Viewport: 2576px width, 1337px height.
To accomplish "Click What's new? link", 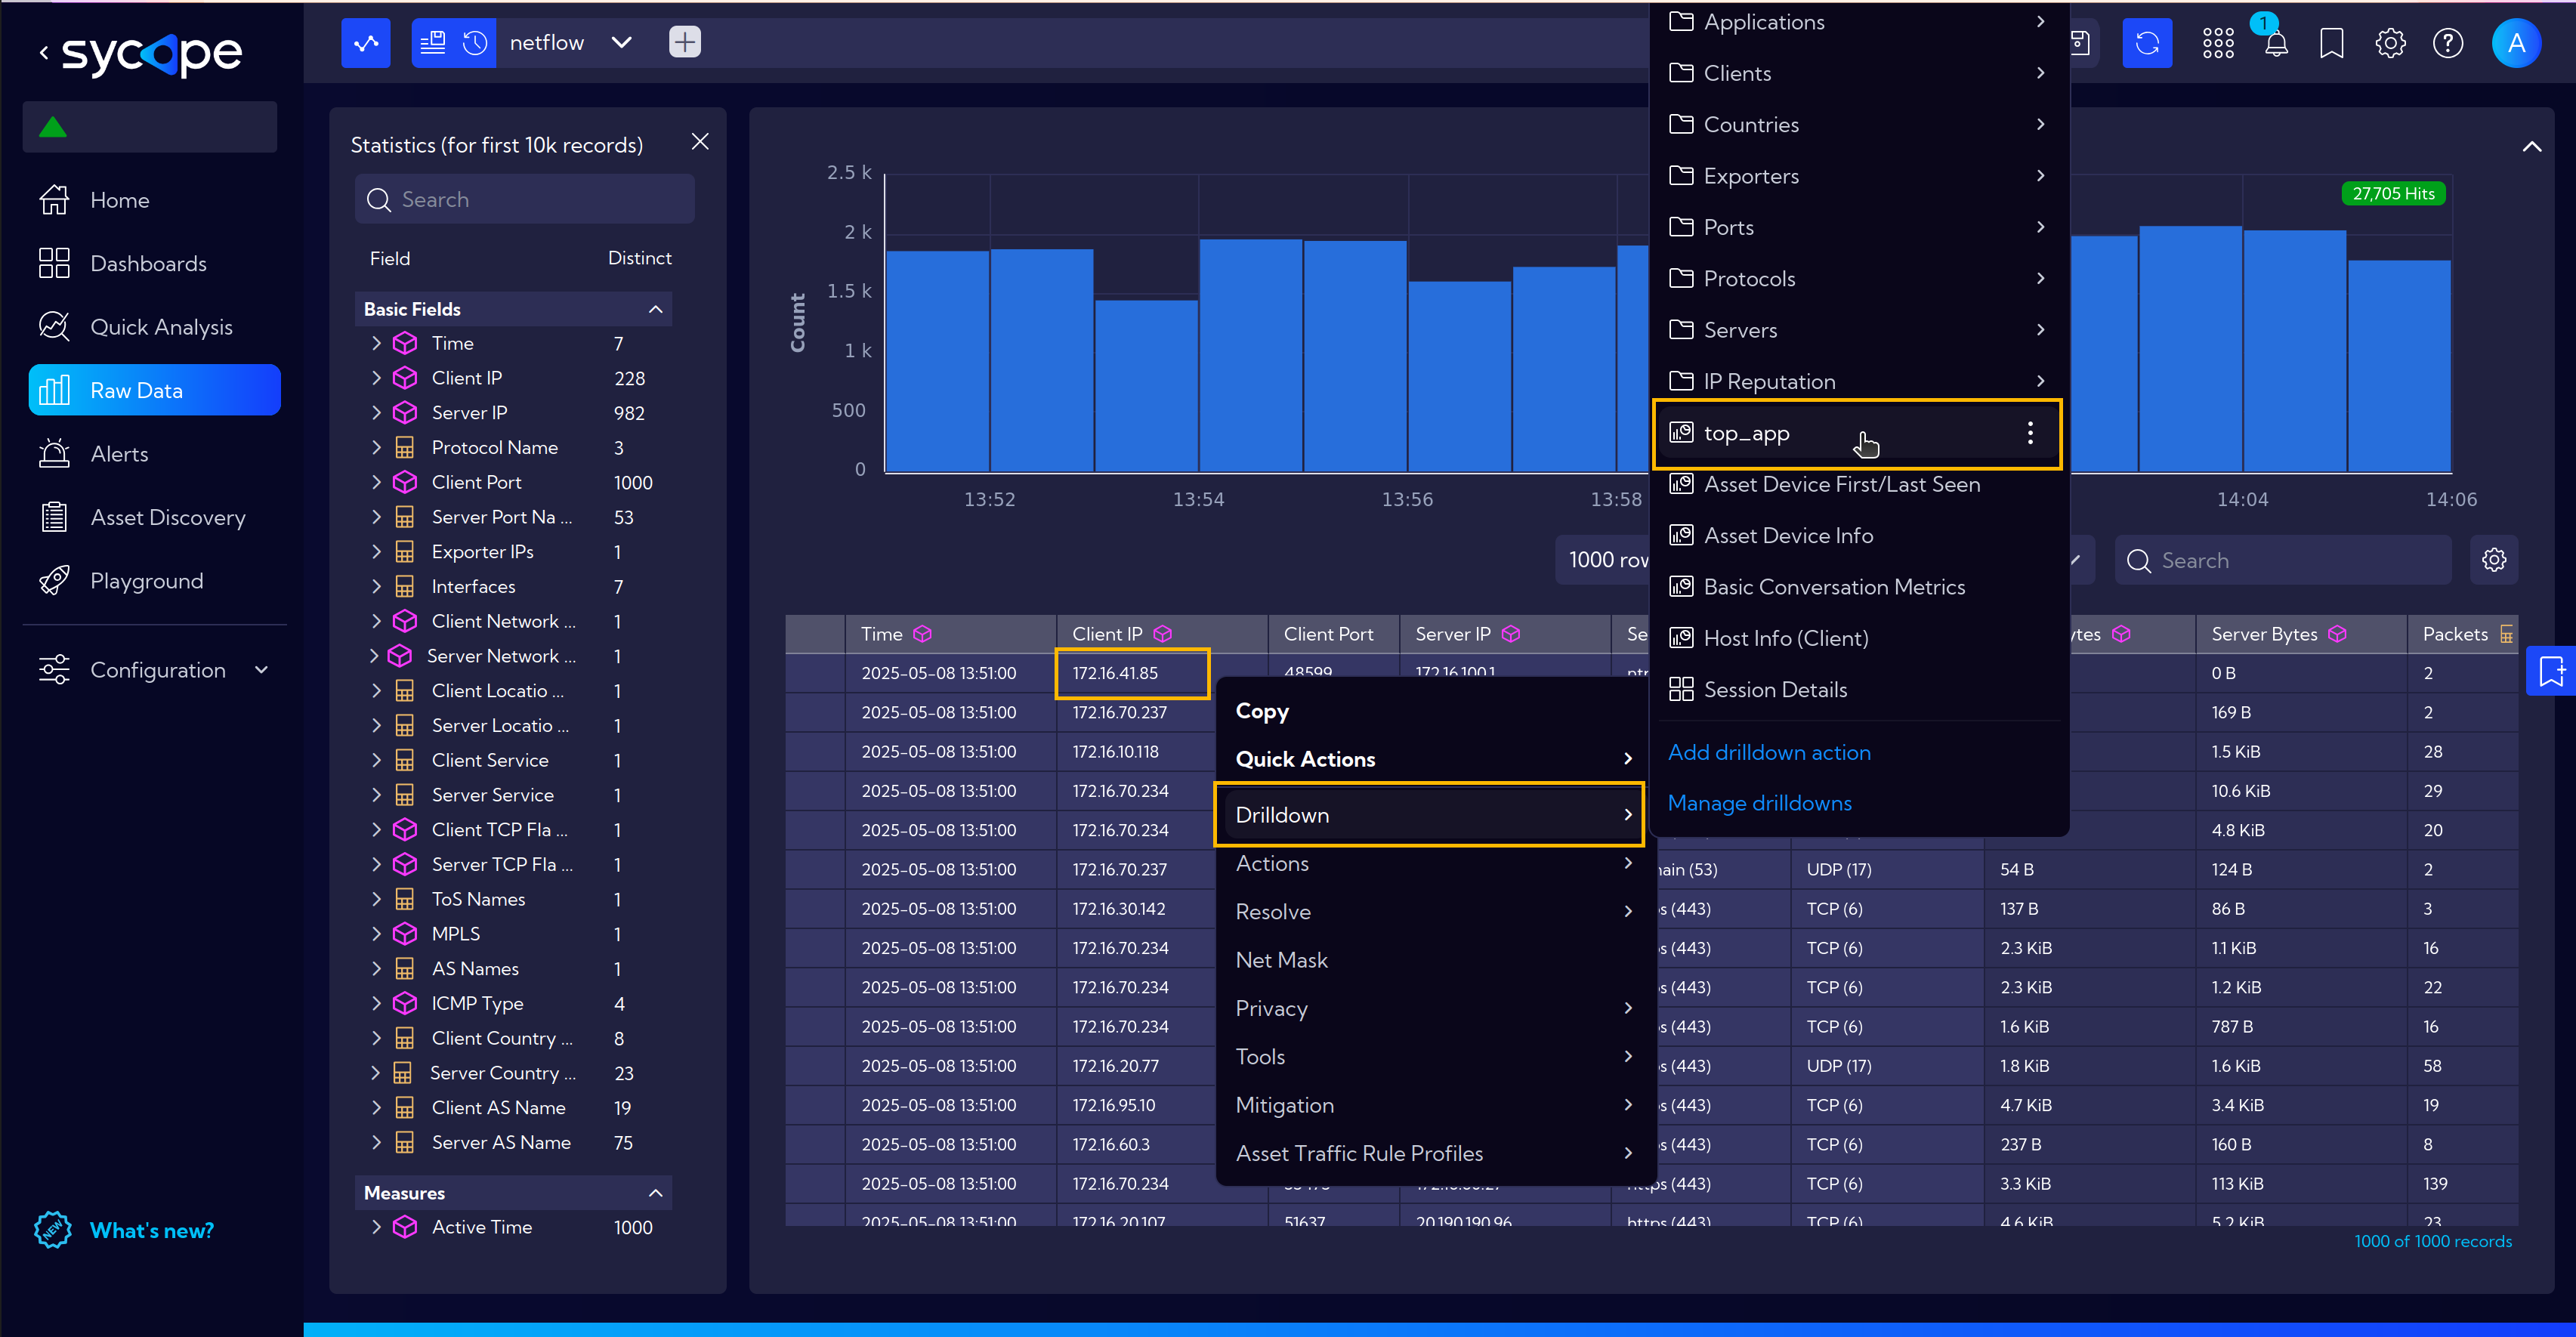I will (151, 1231).
